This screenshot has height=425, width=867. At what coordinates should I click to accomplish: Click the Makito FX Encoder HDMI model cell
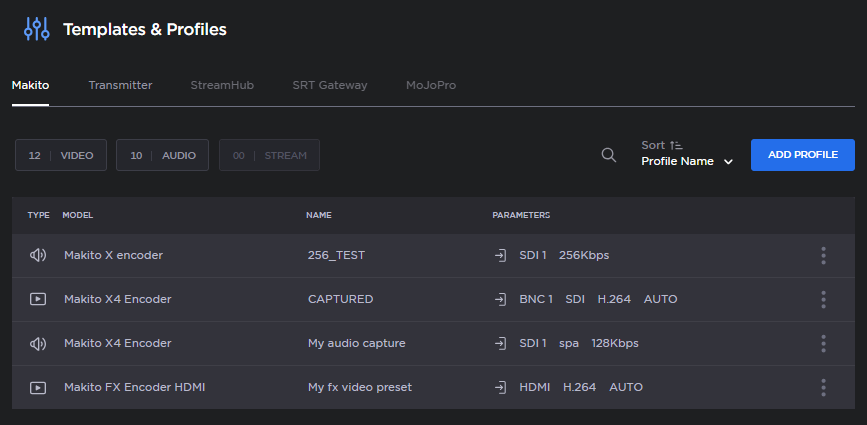coord(134,387)
